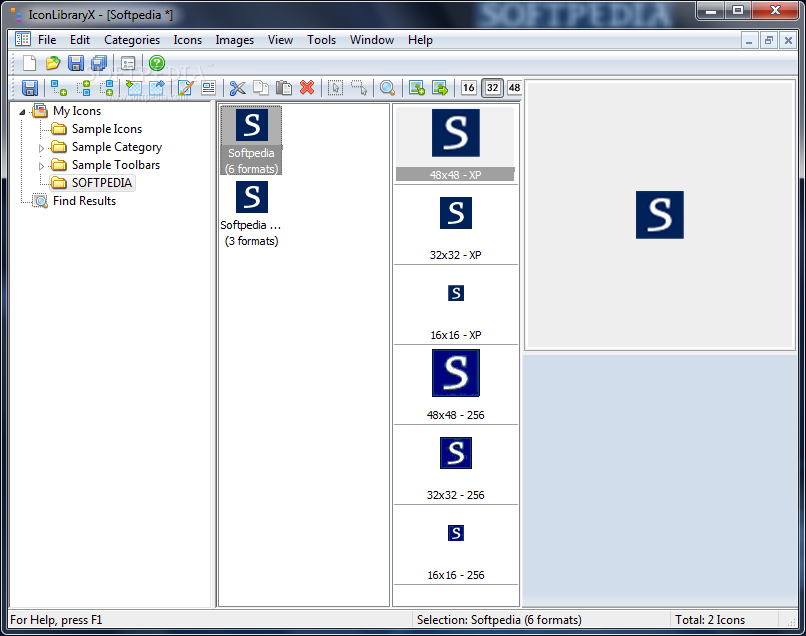
Task: Click the add category before icon
Action: 84,88
